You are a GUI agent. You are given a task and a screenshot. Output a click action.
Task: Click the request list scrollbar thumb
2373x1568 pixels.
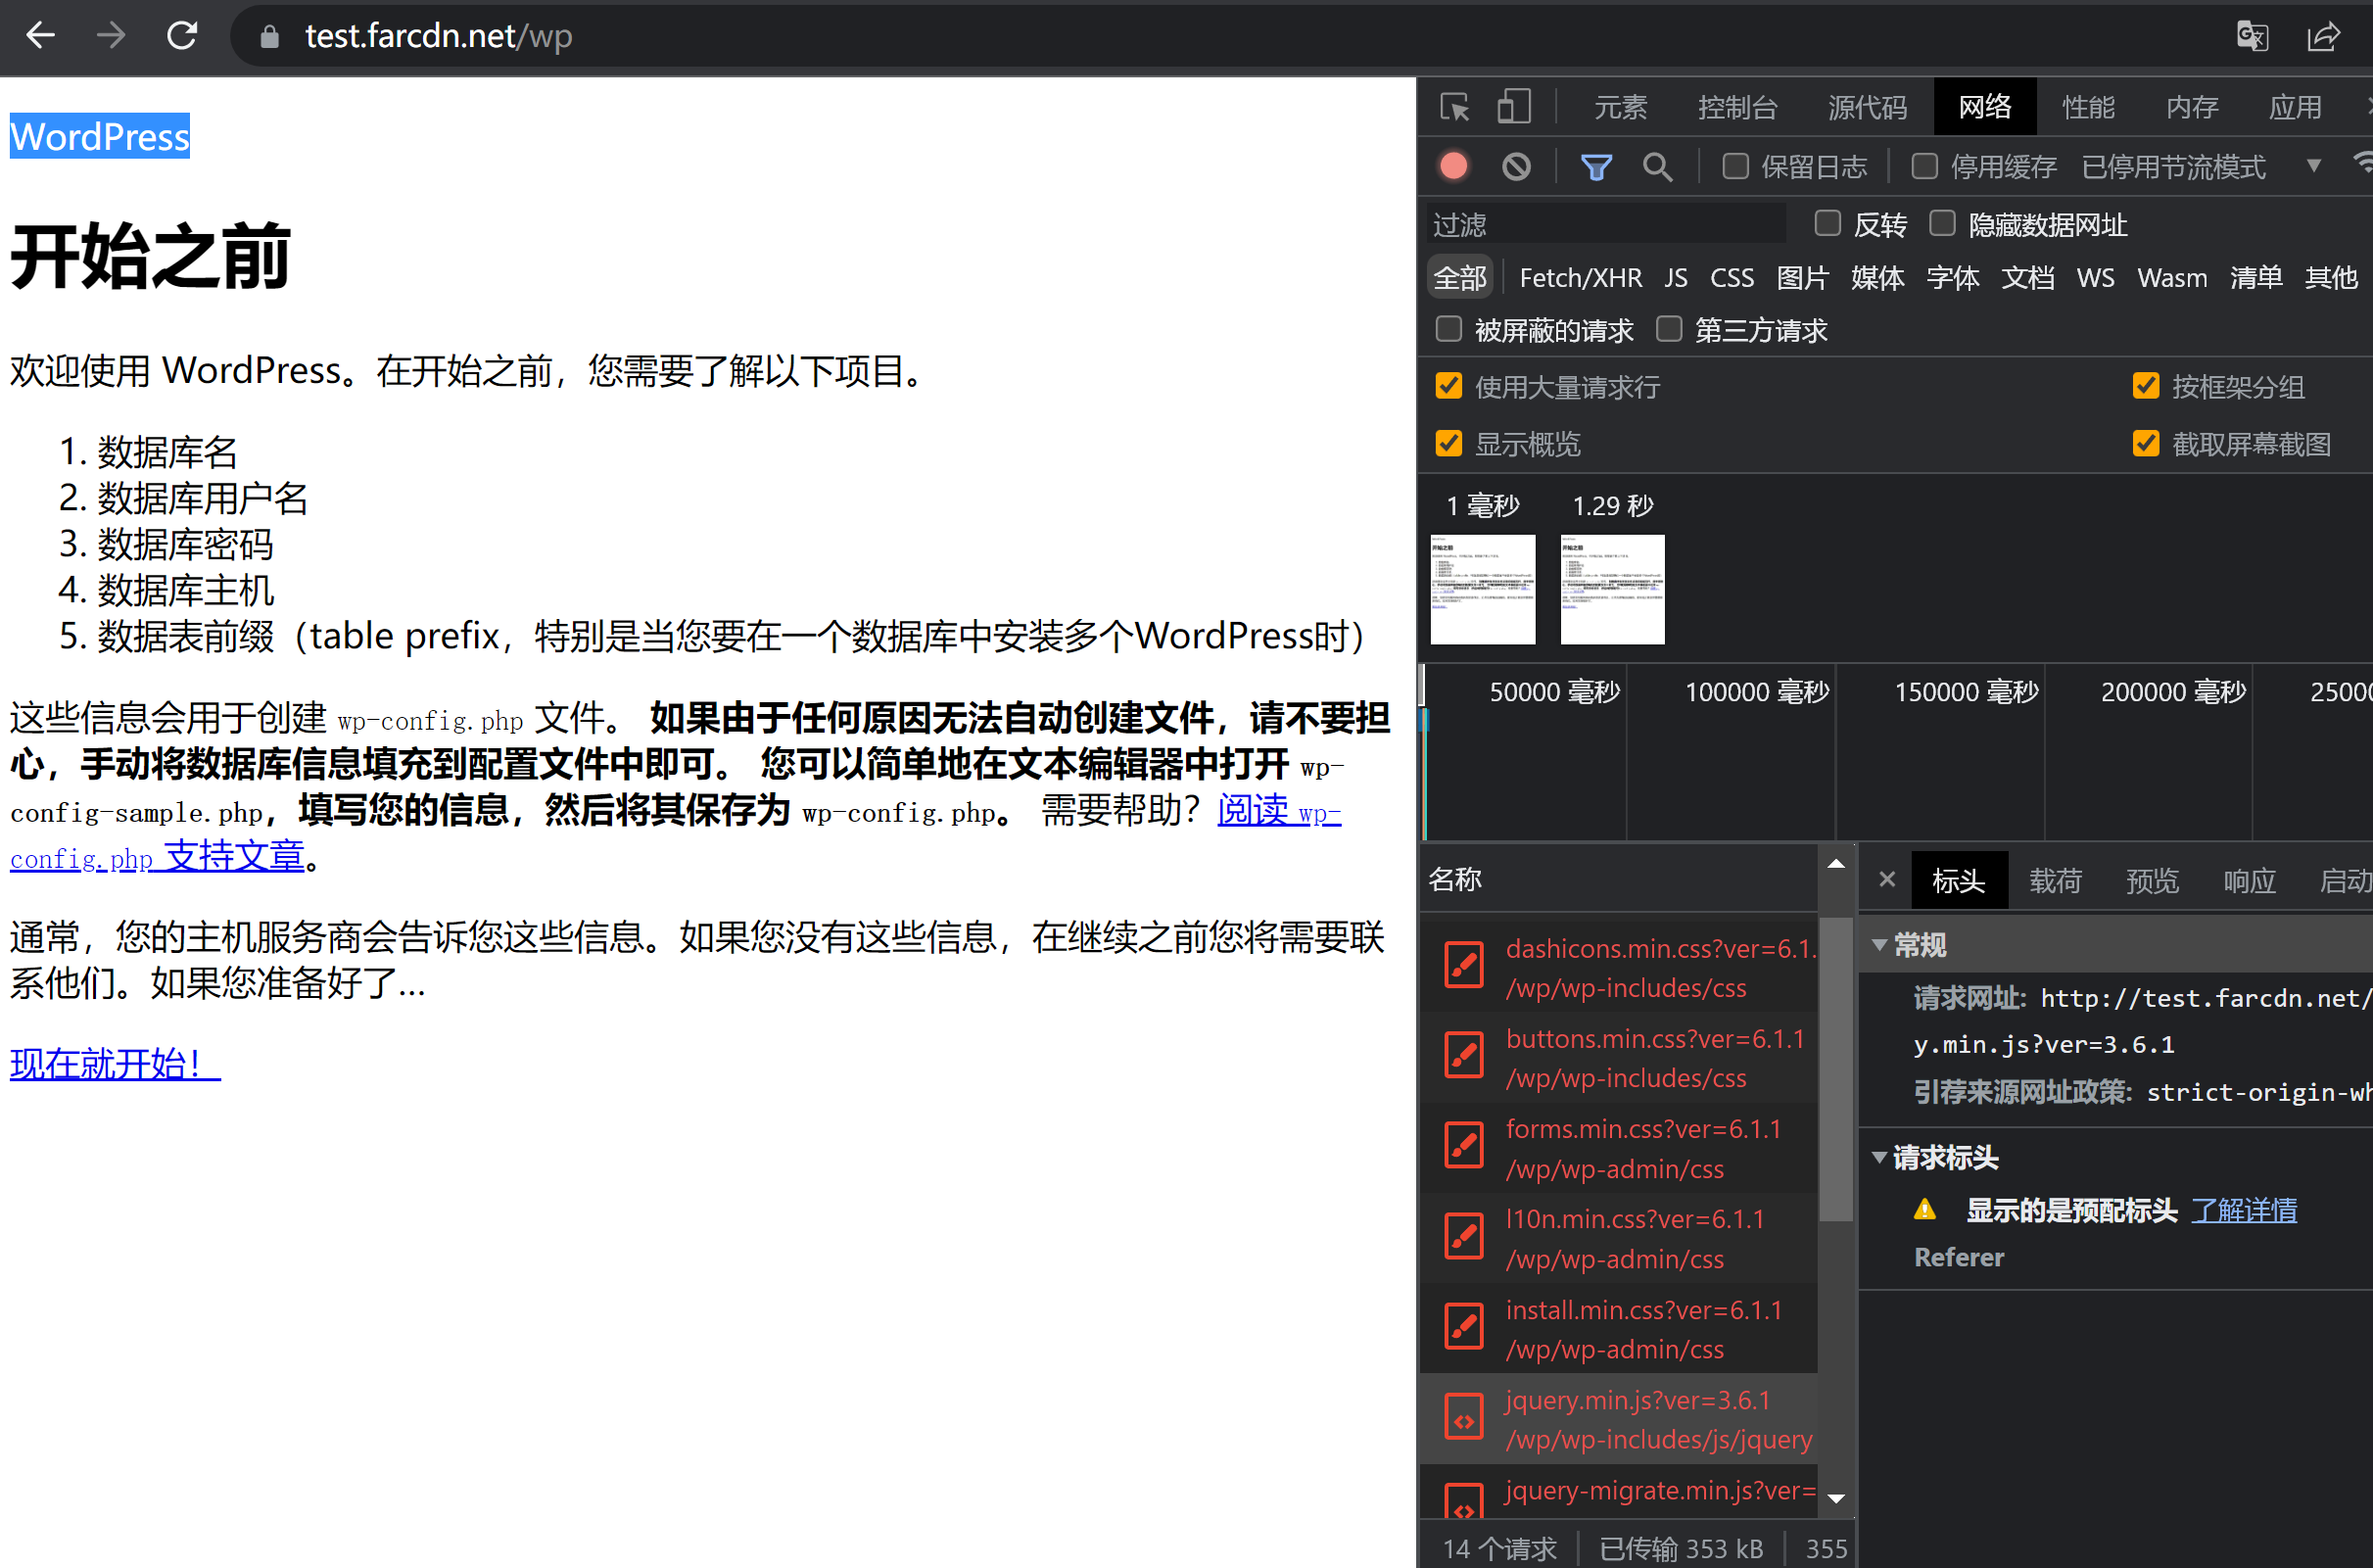(1835, 1068)
